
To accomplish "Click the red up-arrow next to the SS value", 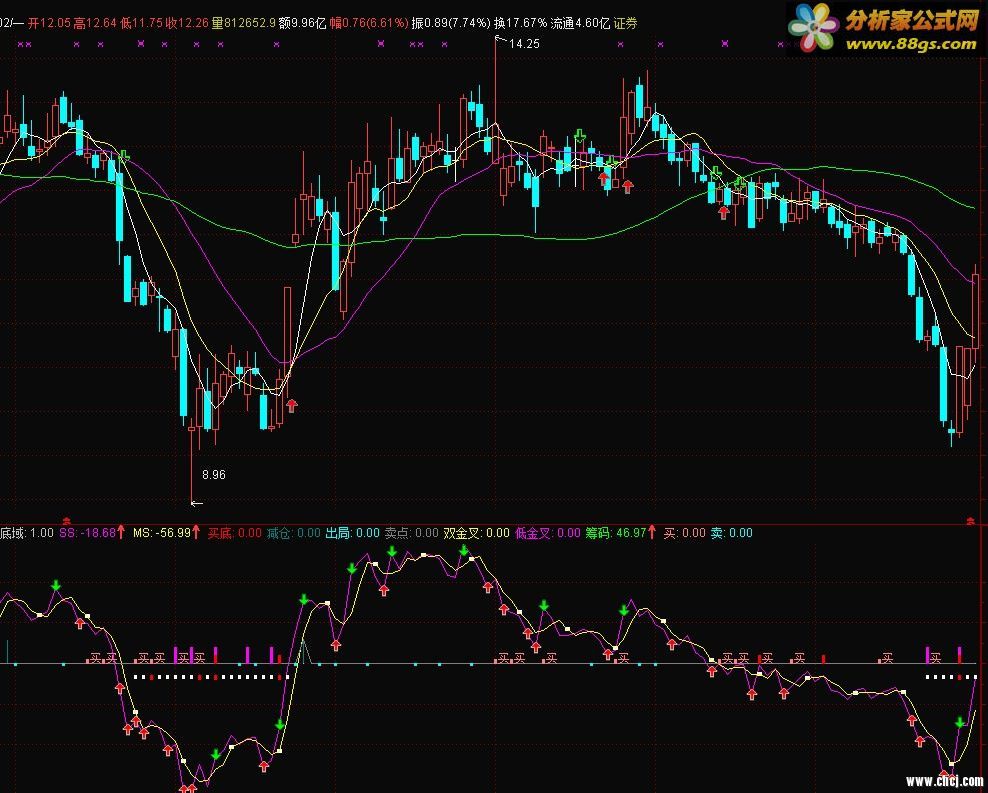I will pyautogui.click(x=121, y=532).
